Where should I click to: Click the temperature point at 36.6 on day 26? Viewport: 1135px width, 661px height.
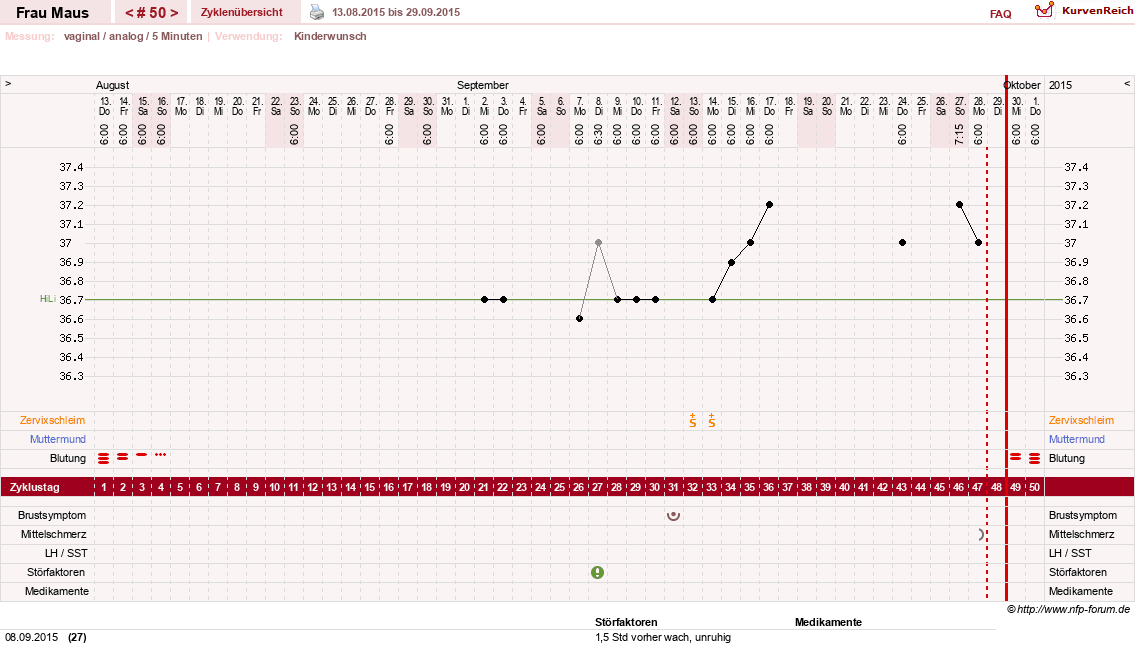click(579, 319)
